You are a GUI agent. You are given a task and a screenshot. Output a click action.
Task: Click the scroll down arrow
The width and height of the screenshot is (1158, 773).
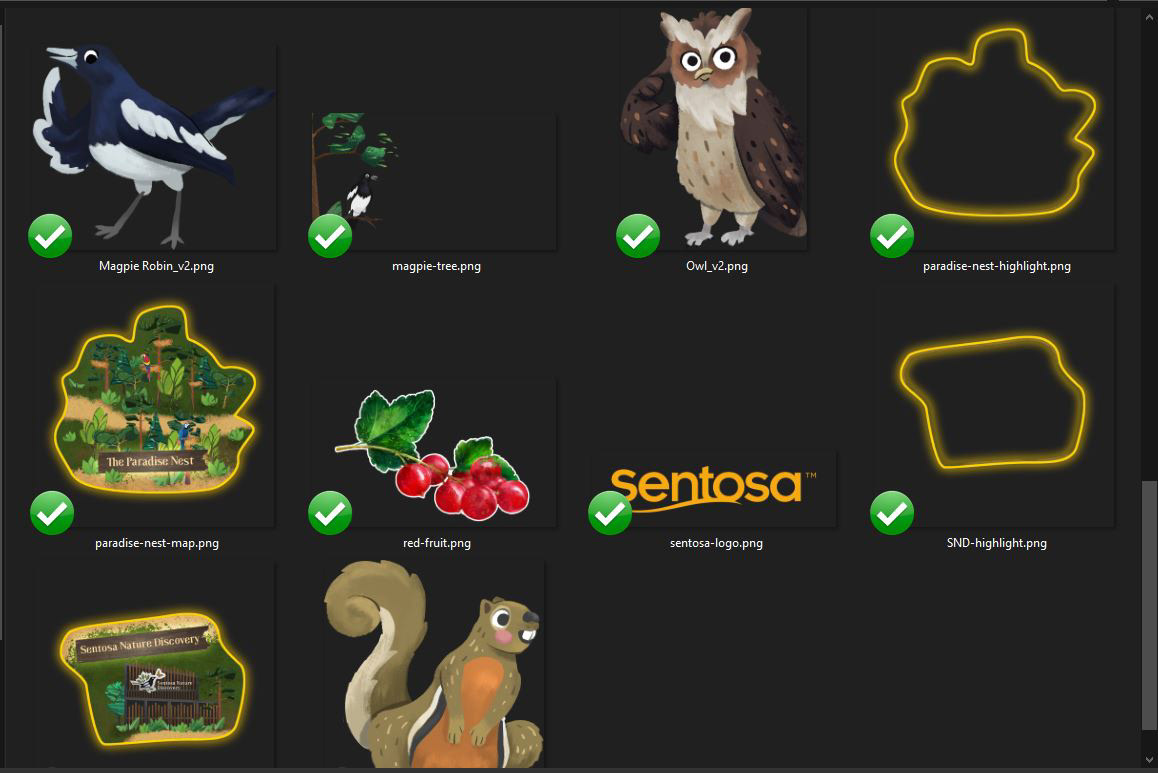[x=1148, y=760]
